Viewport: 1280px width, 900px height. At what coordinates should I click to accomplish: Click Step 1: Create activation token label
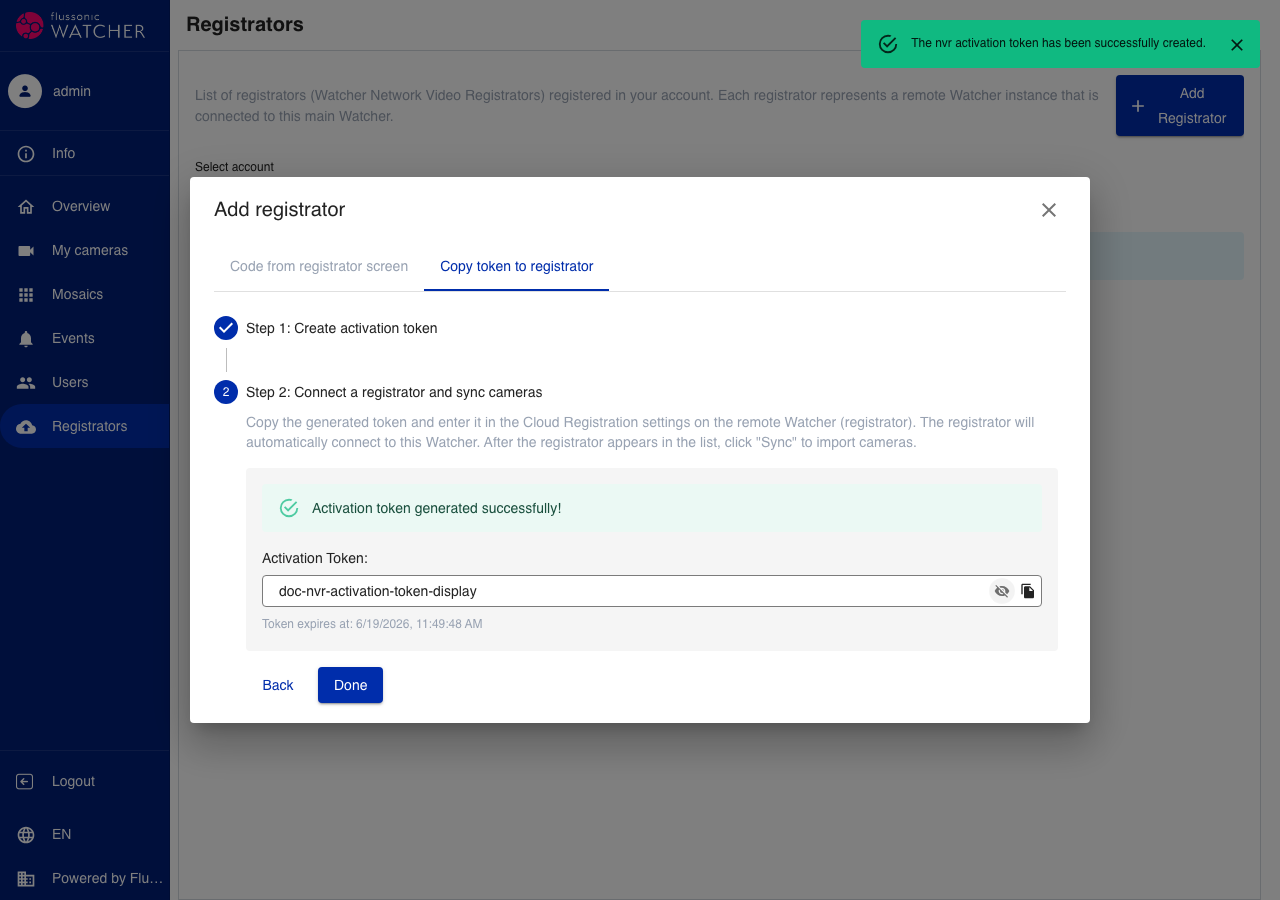(342, 328)
